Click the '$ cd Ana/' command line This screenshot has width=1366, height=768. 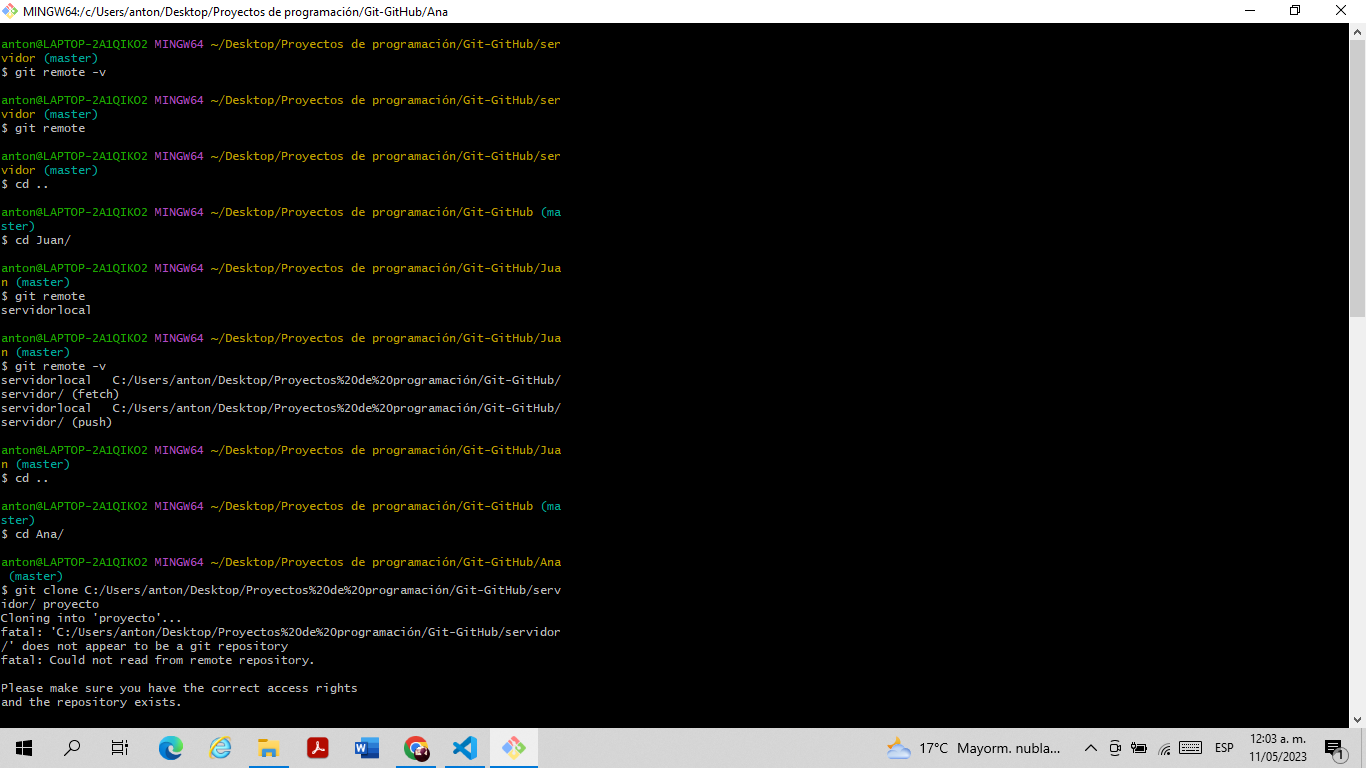32,534
